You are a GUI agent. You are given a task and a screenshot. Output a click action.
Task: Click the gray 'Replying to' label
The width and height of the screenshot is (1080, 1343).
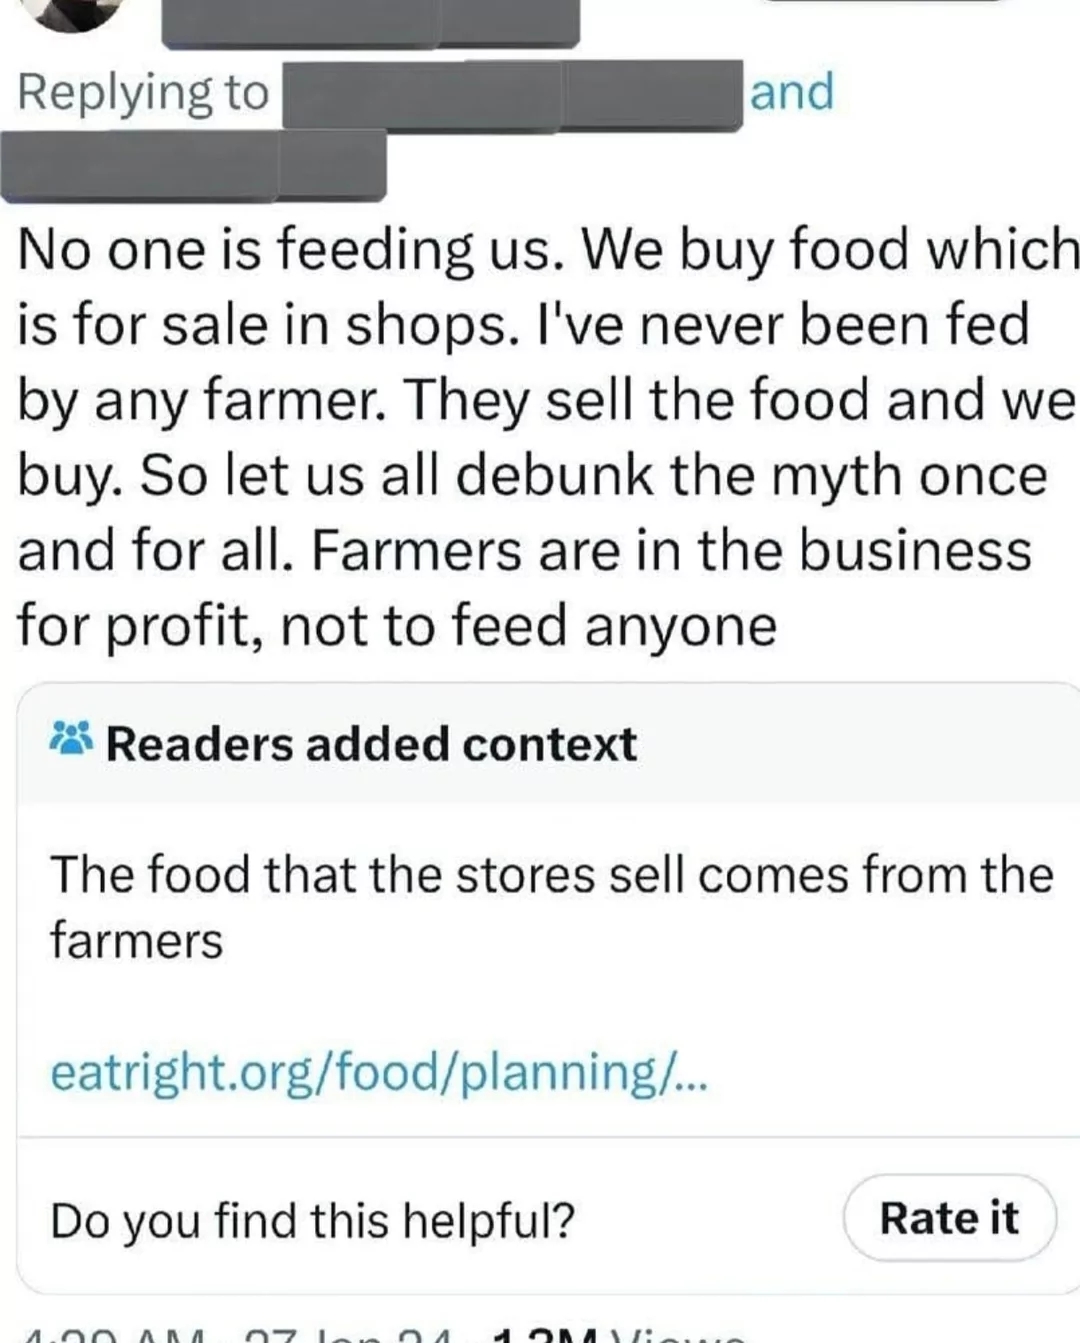pos(143,93)
